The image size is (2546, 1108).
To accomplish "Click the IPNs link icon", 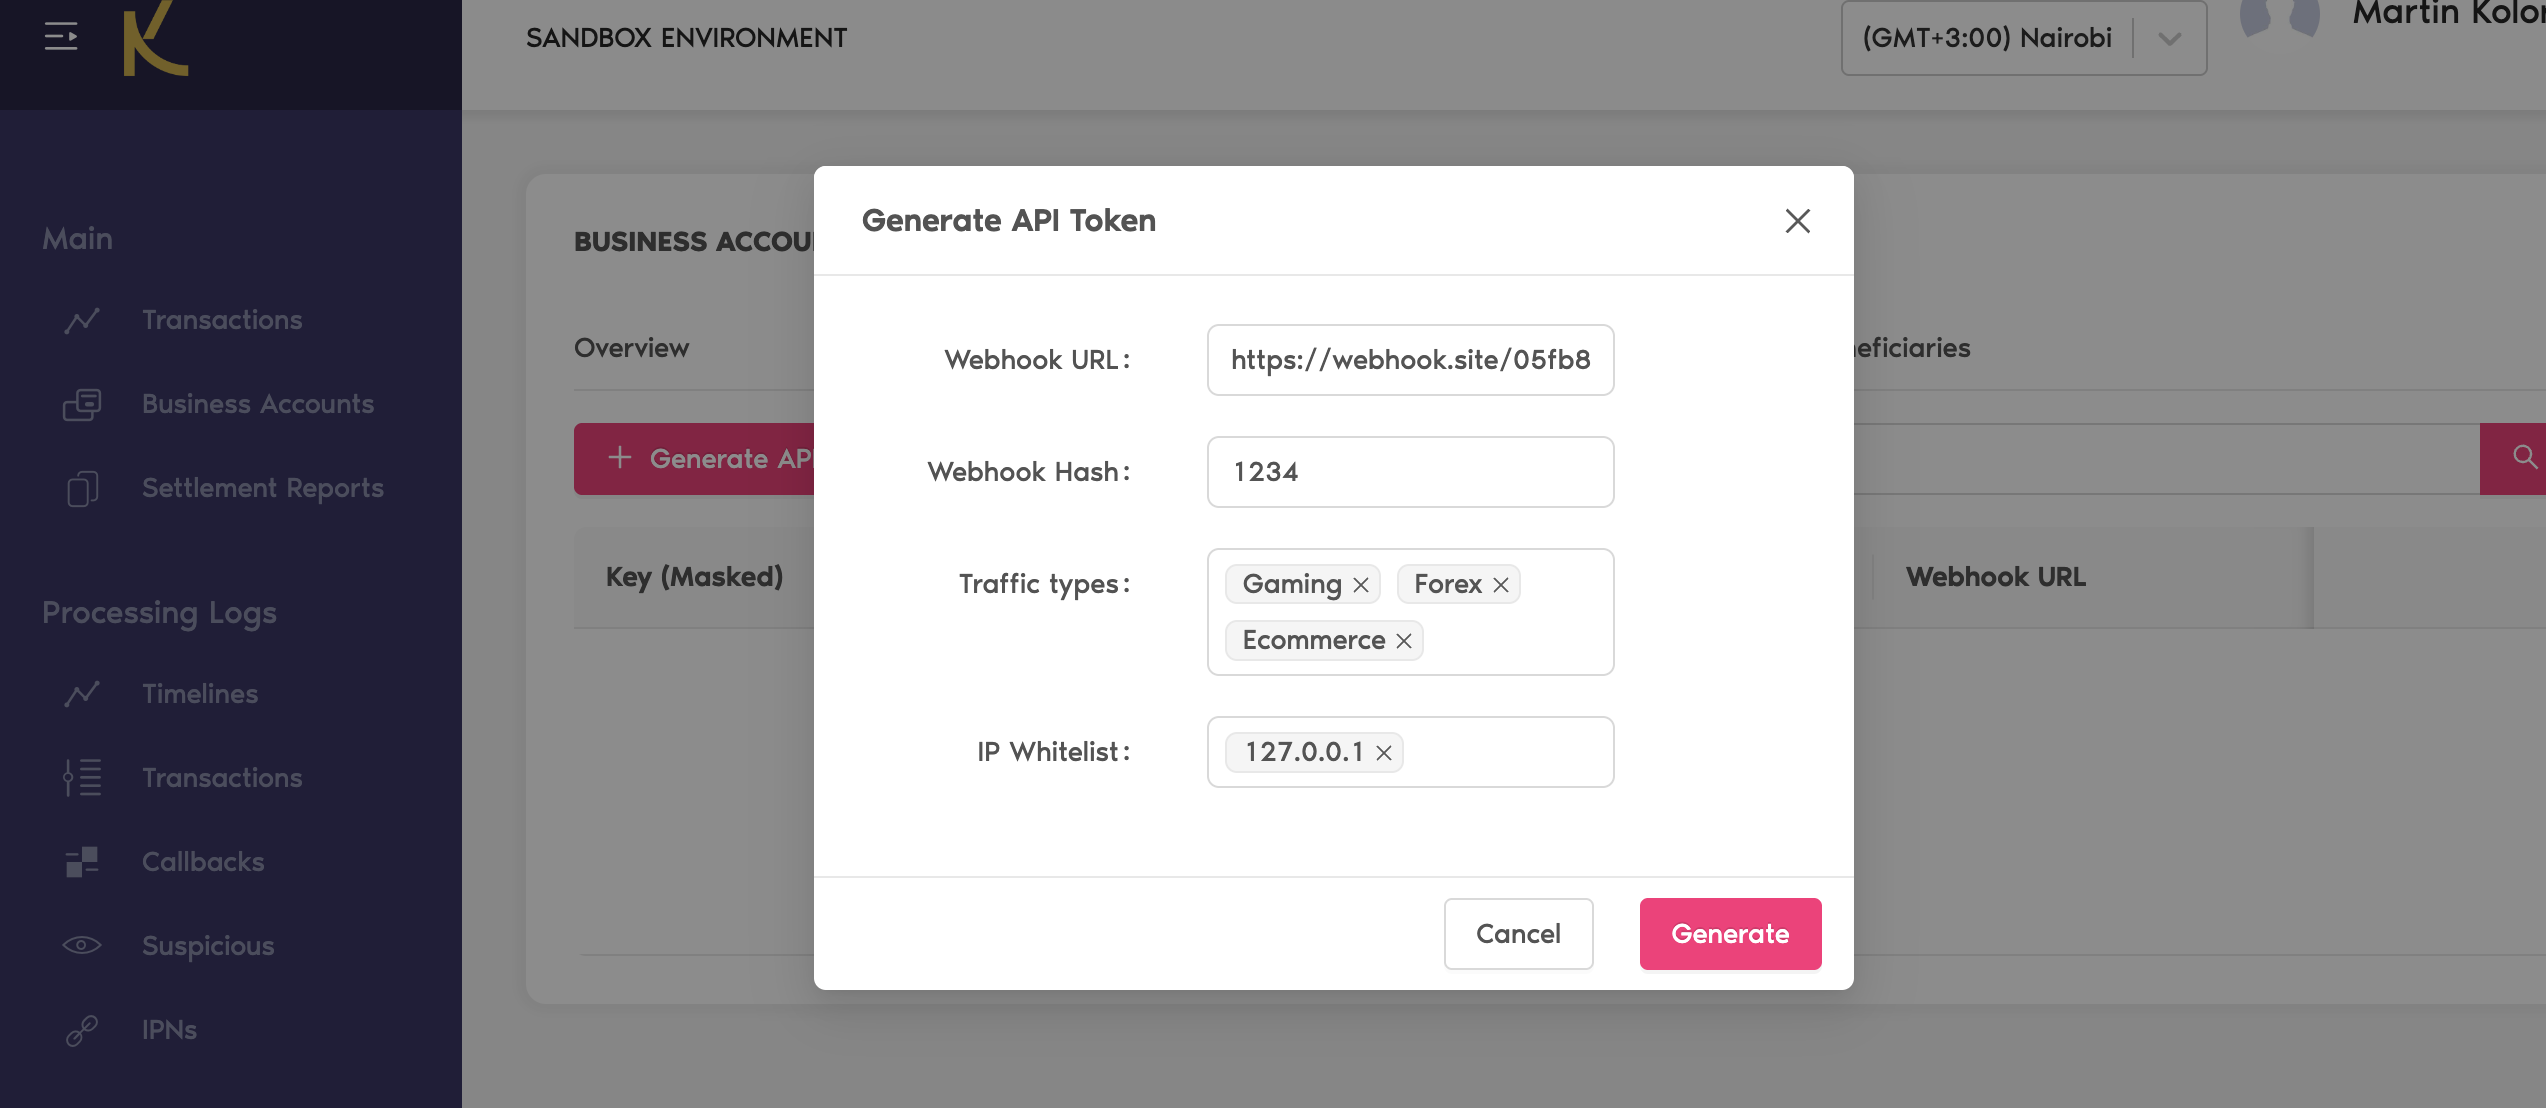I will point(82,1030).
